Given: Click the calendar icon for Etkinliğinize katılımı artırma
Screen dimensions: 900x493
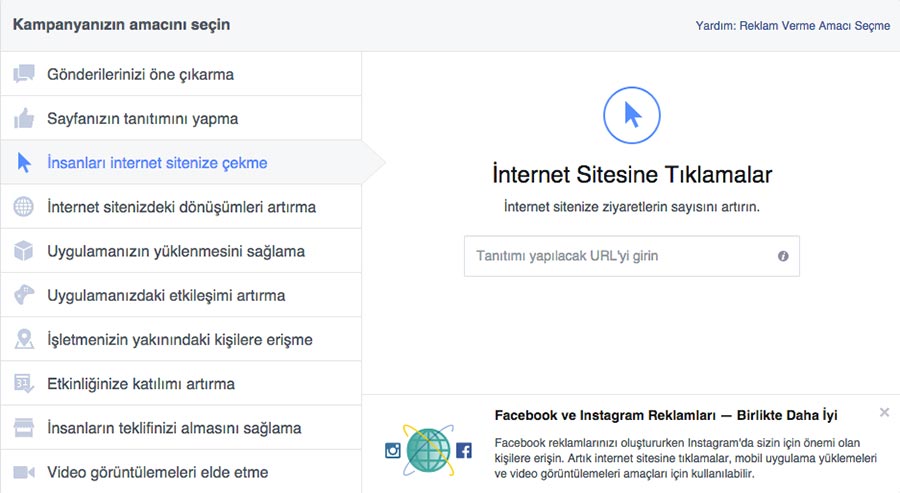Looking at the screenshot, I should coord(24,383).
